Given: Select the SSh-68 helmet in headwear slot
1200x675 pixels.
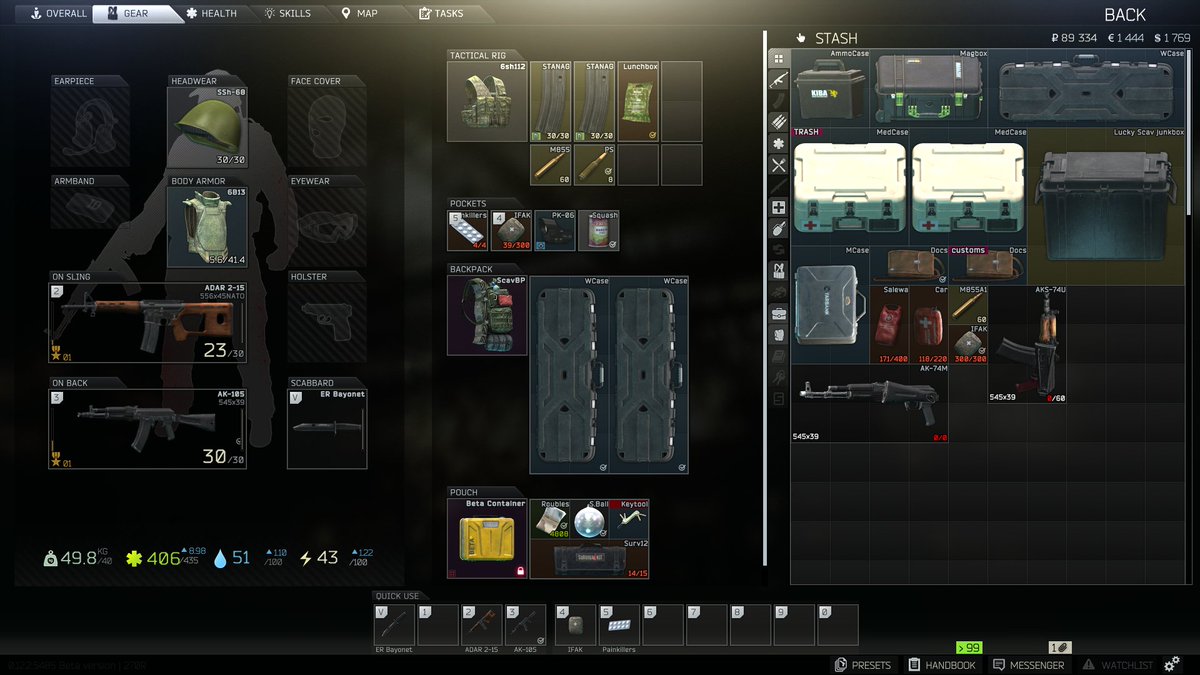Looking at the screenshot, I should [207, 126].
